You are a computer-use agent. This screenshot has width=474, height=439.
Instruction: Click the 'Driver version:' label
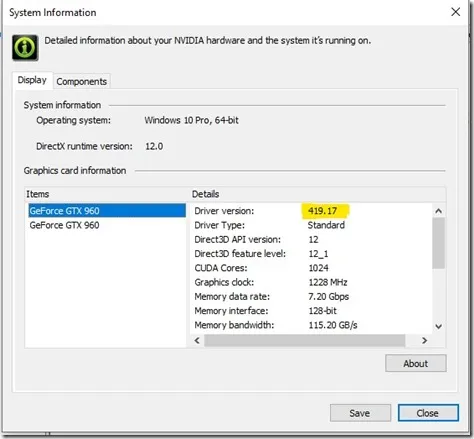pyautogui.click(x=224, y=211)
